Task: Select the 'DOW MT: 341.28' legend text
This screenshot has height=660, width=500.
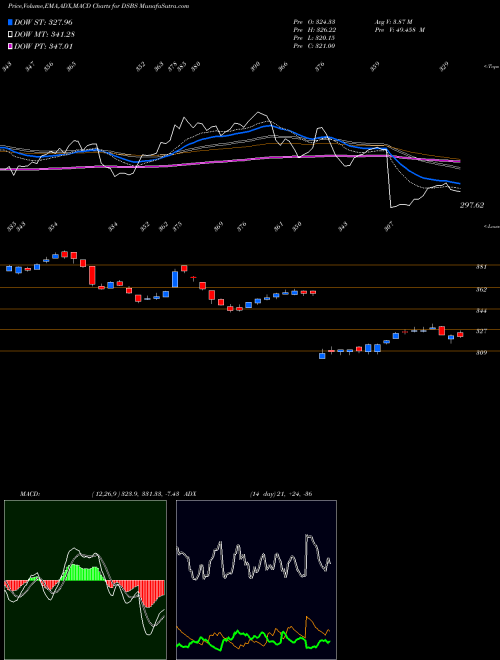Action: [x=44, y=34]
